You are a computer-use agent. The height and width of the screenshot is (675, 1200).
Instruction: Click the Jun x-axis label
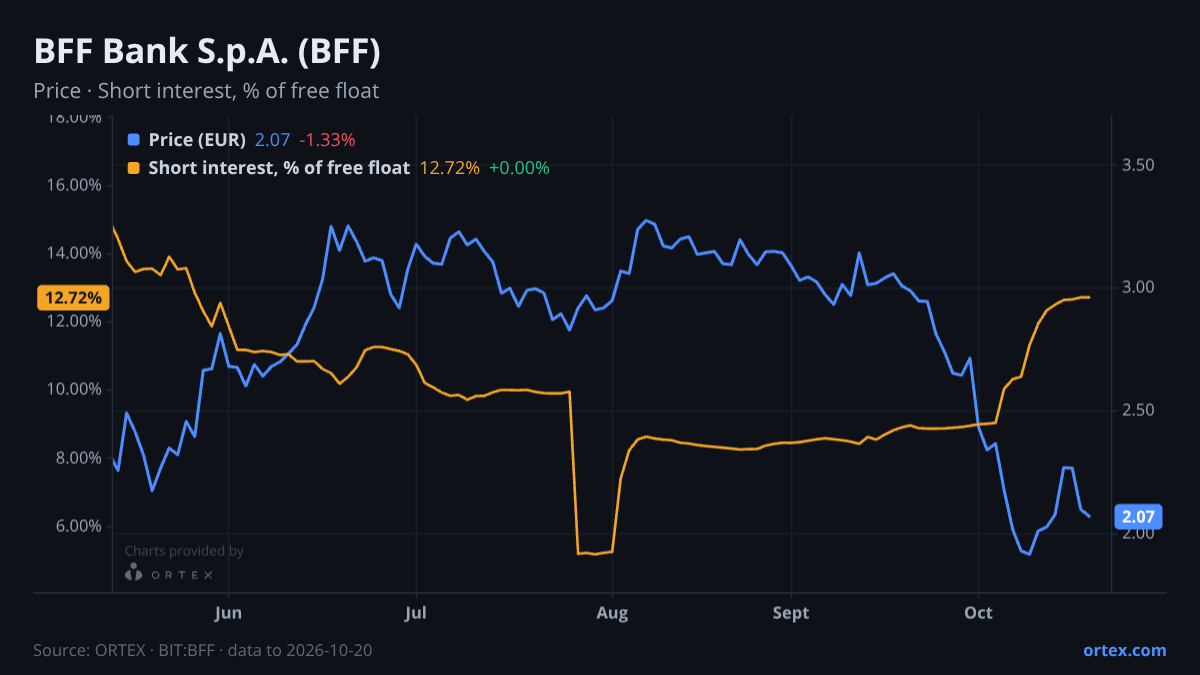[x=229, y=613]
